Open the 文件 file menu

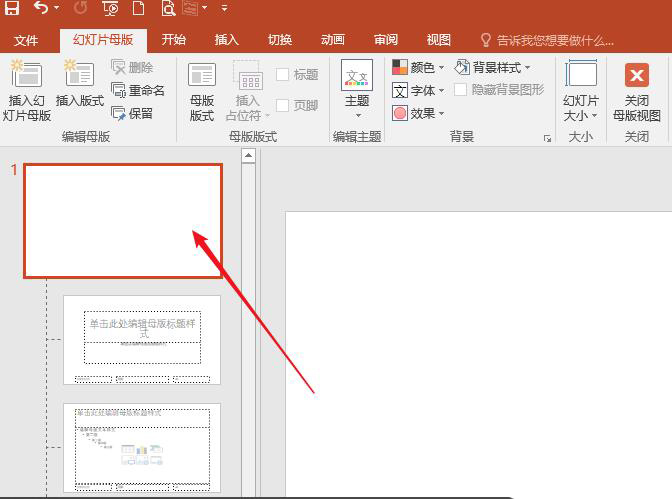[26, 40]
